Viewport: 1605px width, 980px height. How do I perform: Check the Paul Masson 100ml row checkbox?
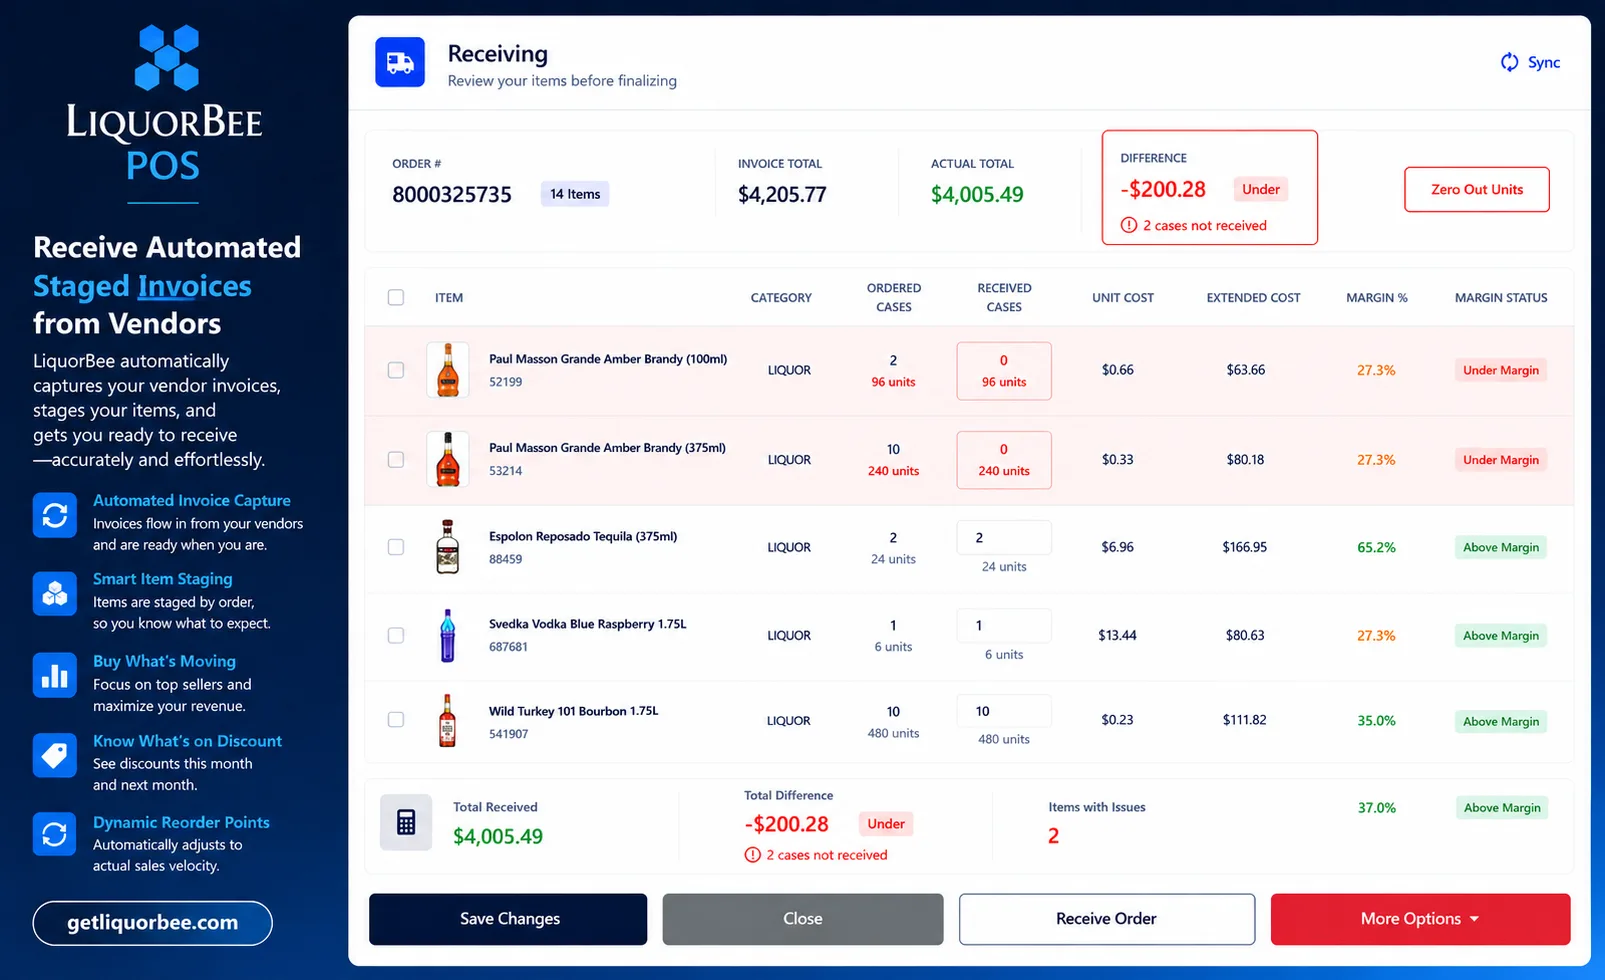tap(396, 370)
